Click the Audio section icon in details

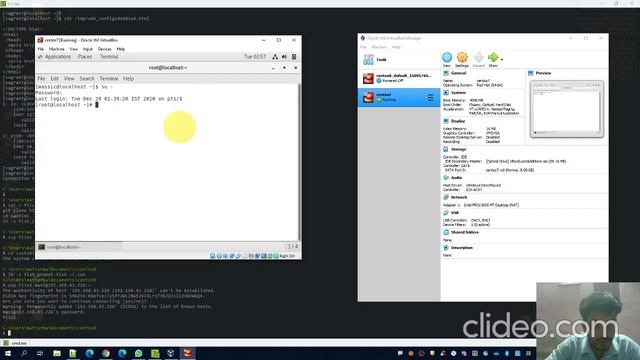click(x=446, y=178)
